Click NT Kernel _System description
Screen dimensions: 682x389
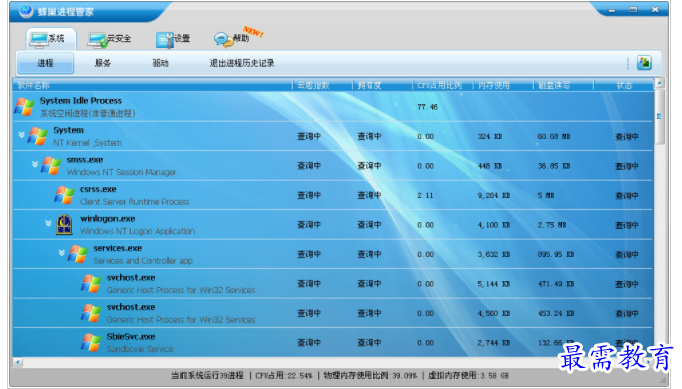pyautogui.click(x=87, y=143)
